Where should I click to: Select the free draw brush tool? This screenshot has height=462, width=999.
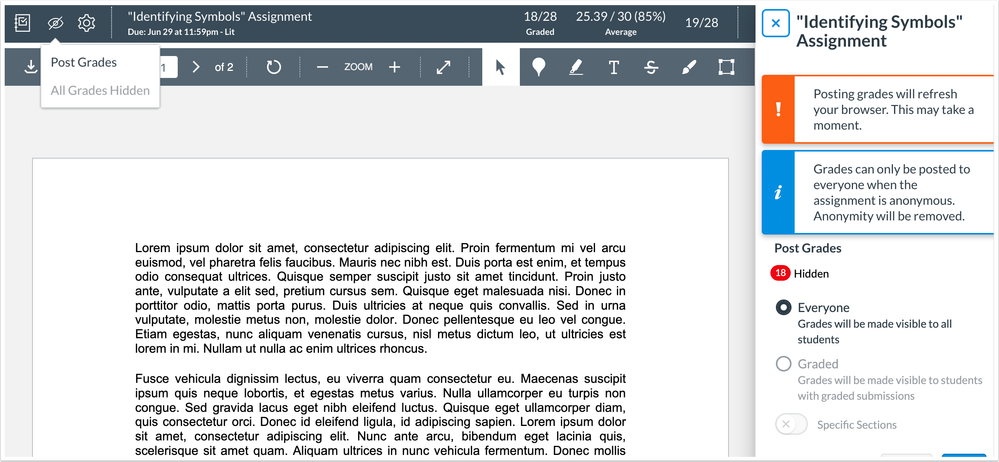(x=689, y=67)
